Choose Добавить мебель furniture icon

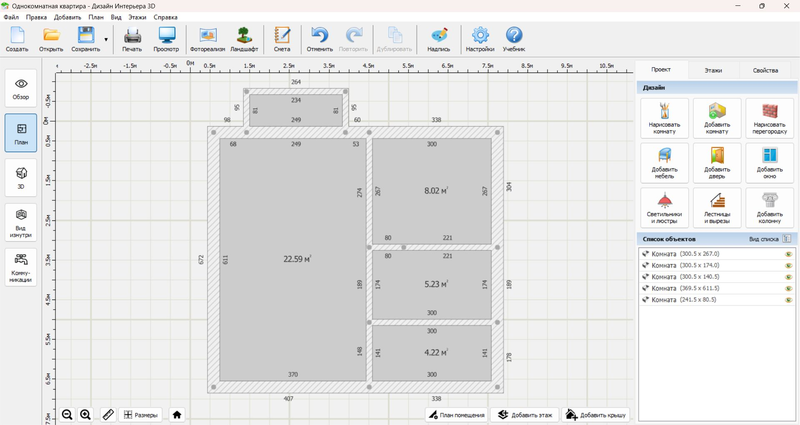coord(664,162)
